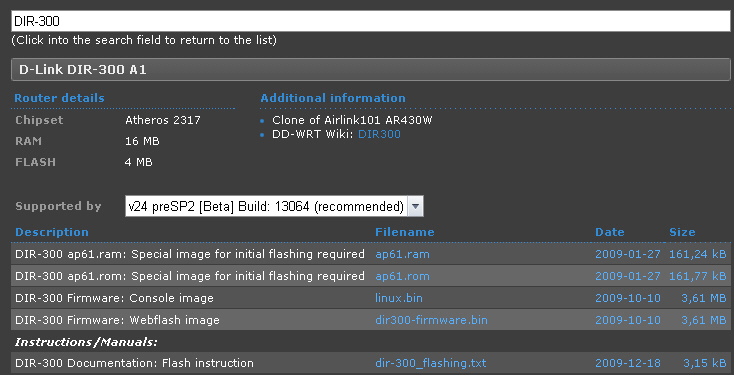Screen dimensions: 734x375
Task: Open the firmware build version dropdown
Action: click(274, 206)
